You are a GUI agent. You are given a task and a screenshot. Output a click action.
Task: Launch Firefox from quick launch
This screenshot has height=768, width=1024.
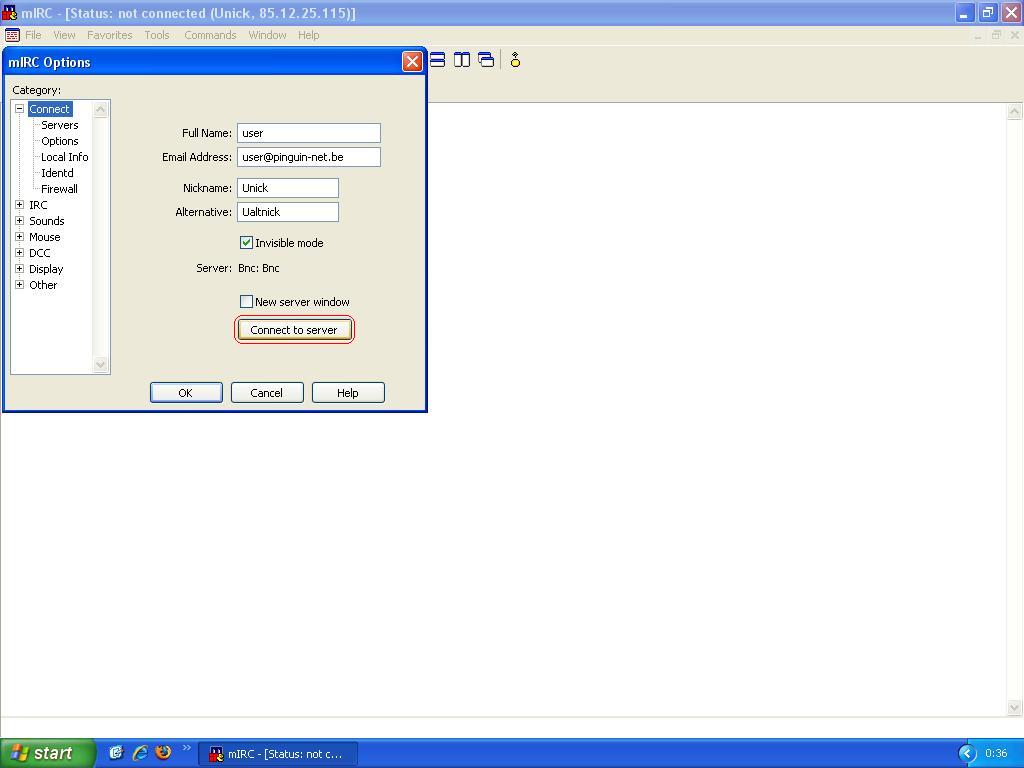tap(163, 752)
